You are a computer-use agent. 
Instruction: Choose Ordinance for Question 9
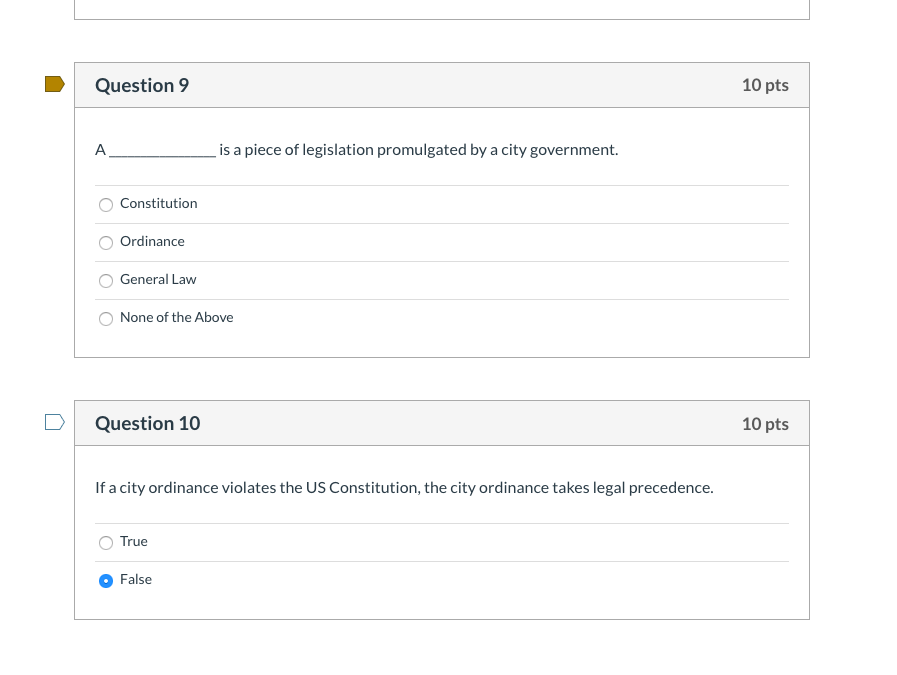tap(106, 243)
